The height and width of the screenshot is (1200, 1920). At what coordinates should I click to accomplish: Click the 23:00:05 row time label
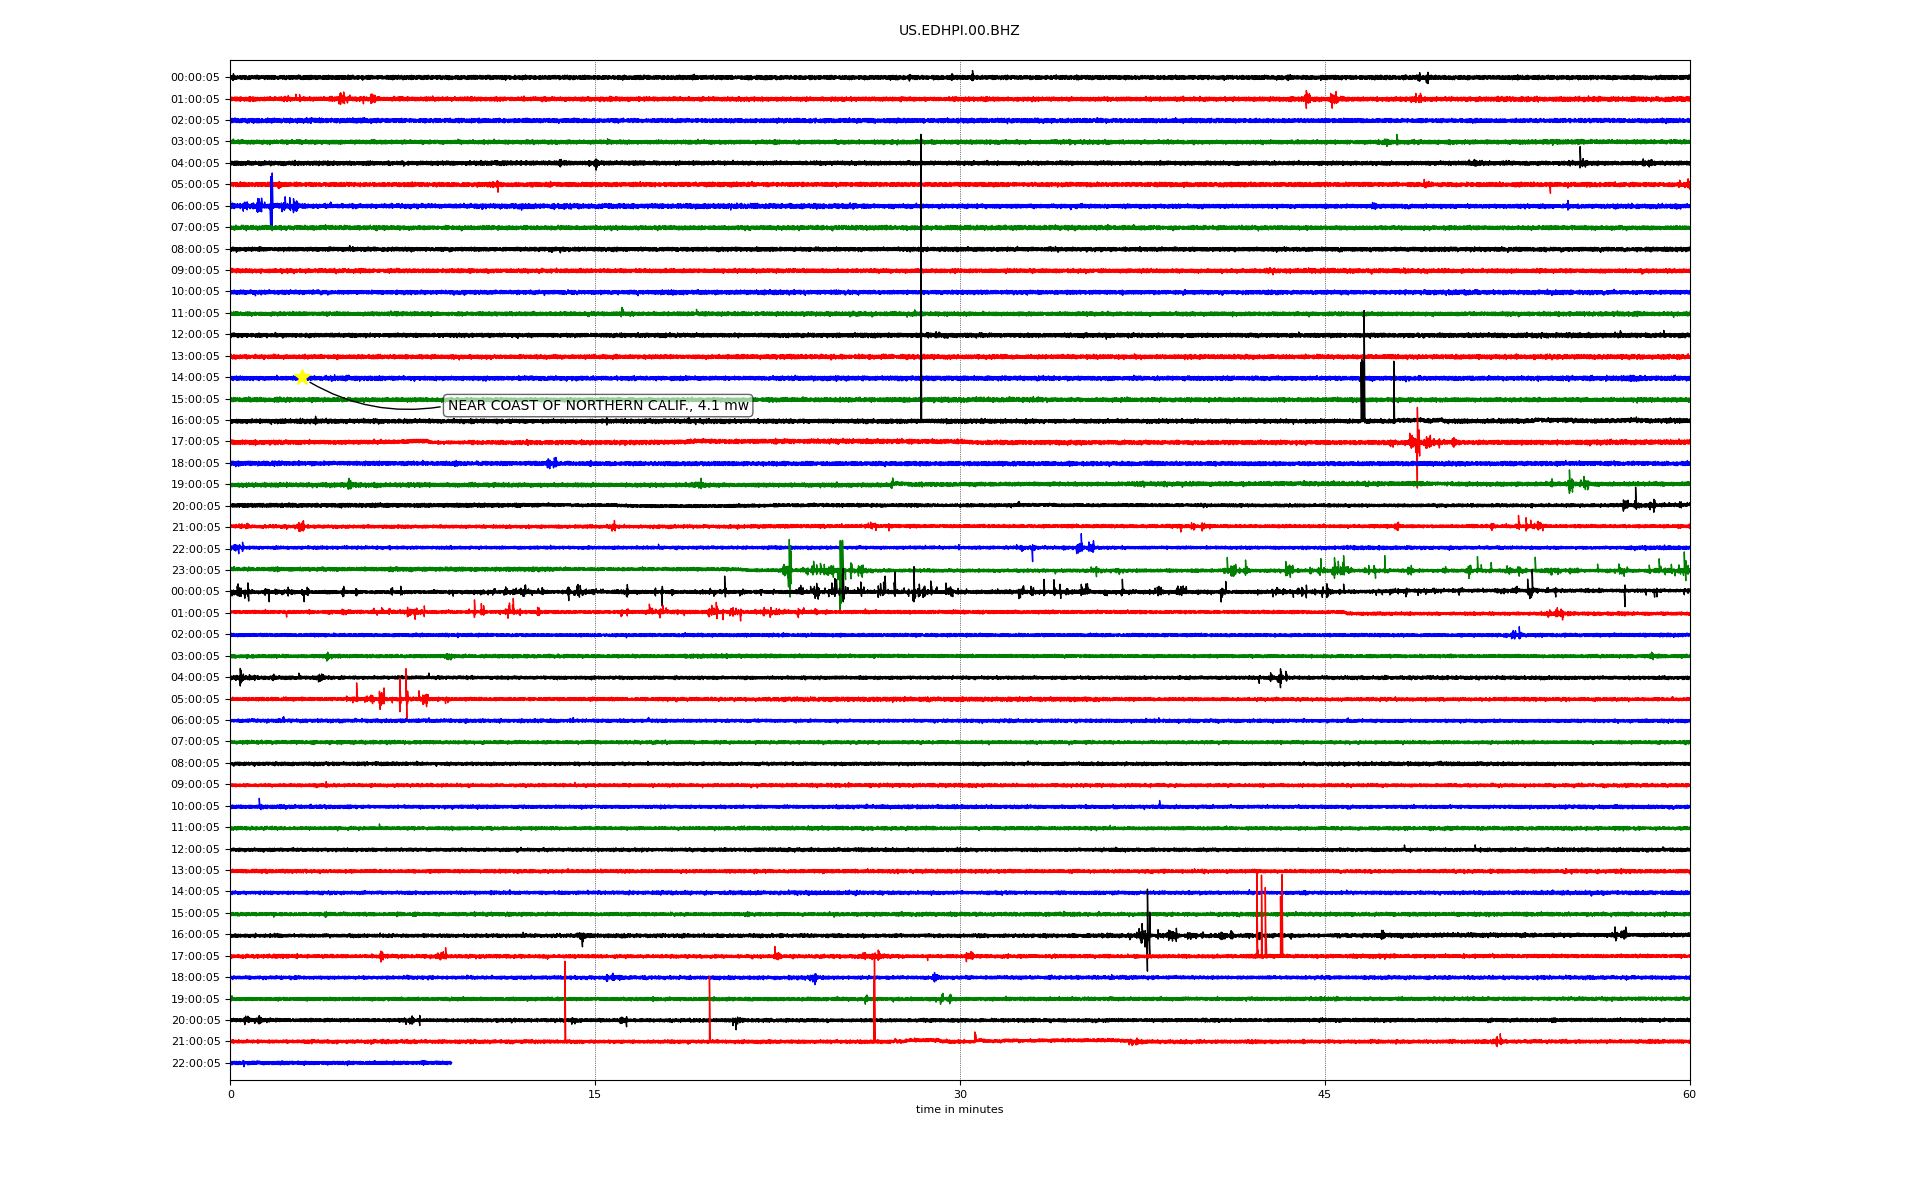click(x=195, y=570)
